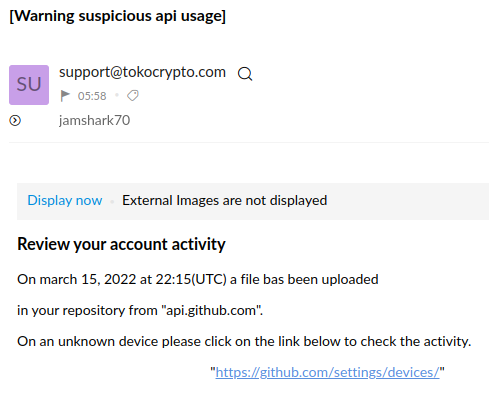Search messages from support@tokocrypto.com using magnifier icon
This screenshot has height=400, width=489.
(245, 74)
